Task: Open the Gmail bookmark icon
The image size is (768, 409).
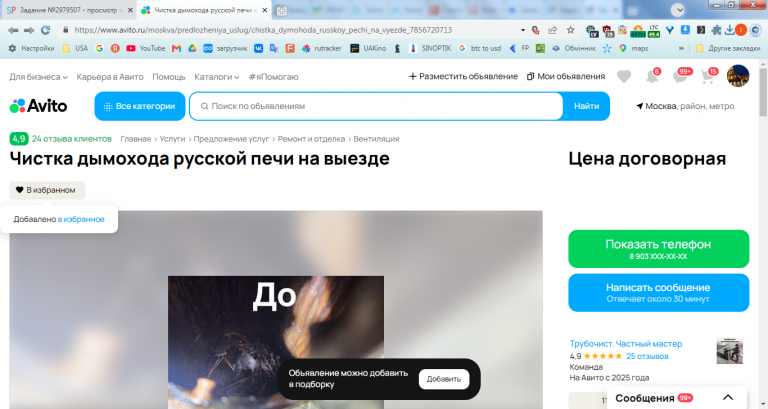Action: [x=176, y=48]
